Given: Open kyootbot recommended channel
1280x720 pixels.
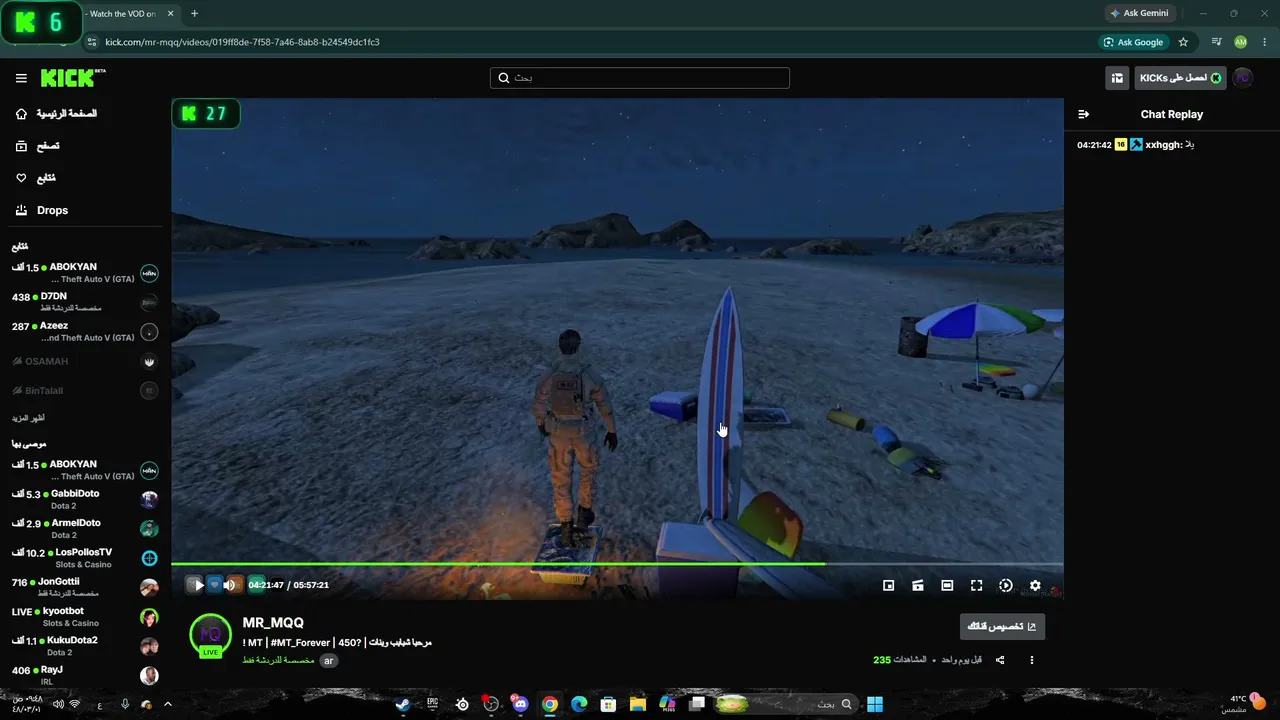Looking at the screenshot, I should (85, 617).
